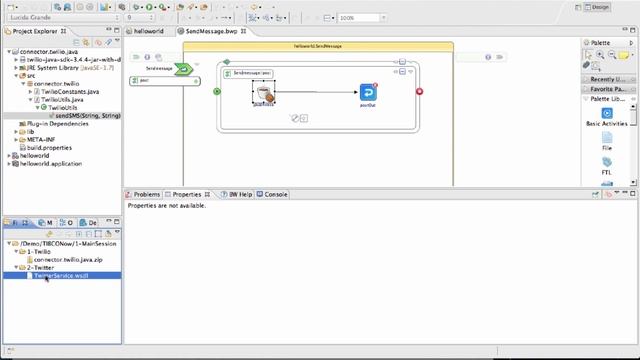Click the green start node of the process

(x=217, y=91)
